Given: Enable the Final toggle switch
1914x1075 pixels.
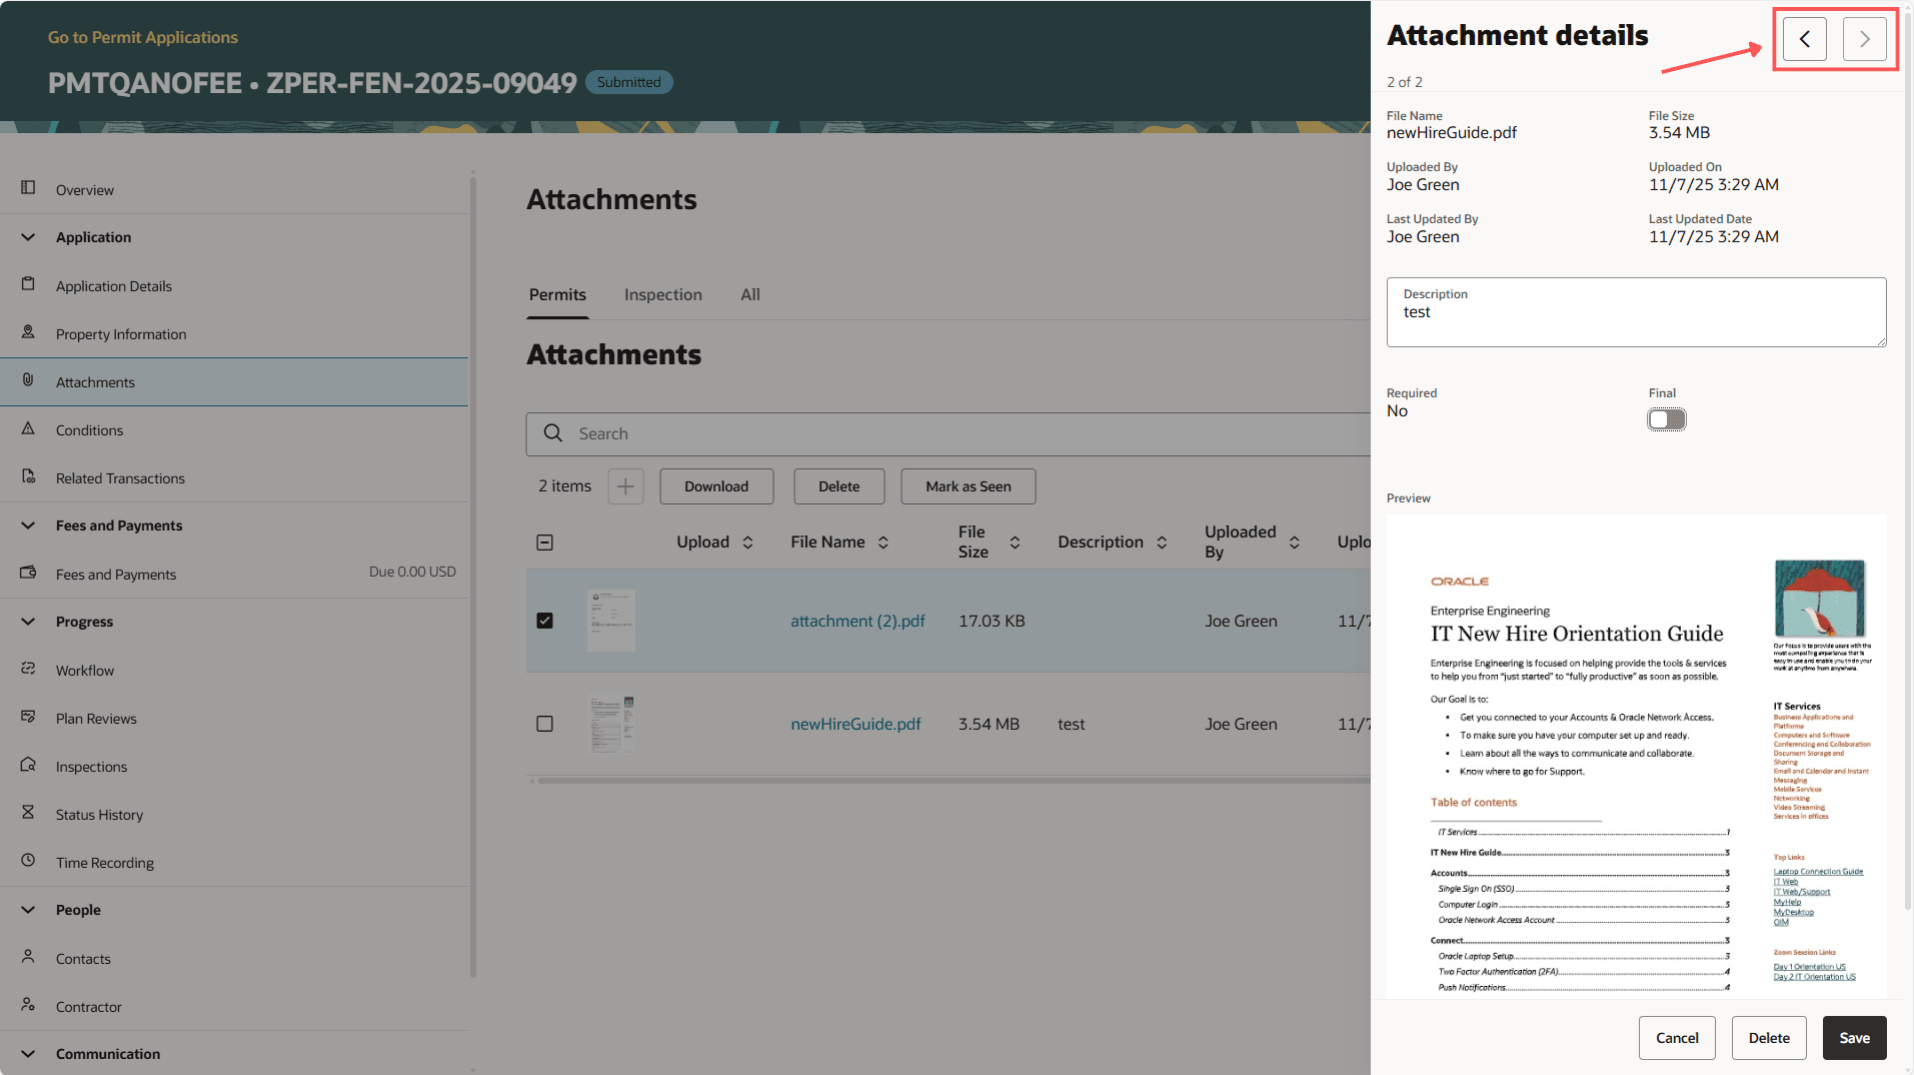Looking at the screenshot, I should tap(1666, 419).
